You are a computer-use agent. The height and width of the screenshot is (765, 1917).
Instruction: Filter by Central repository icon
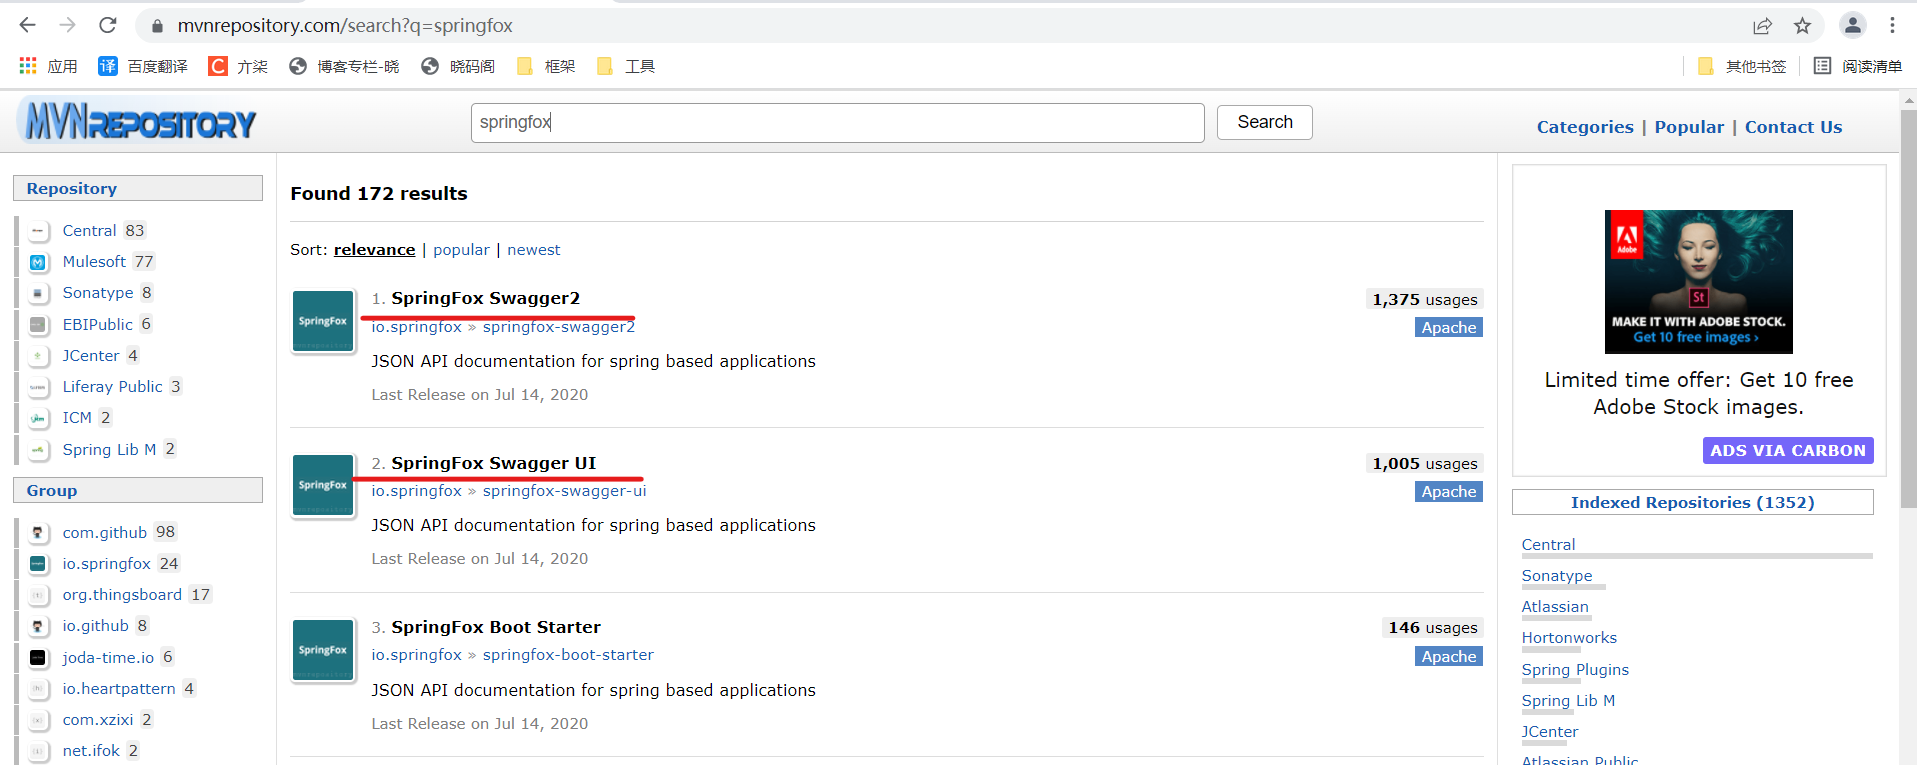[x=38, y=231]
